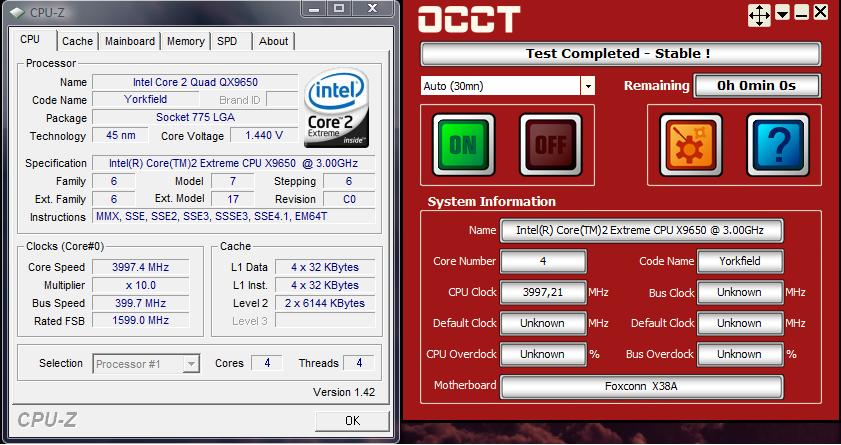Viewport: 841px width, 445px height.
Task: Start the OCCT test with ON button
Action: tap(463, 145)
